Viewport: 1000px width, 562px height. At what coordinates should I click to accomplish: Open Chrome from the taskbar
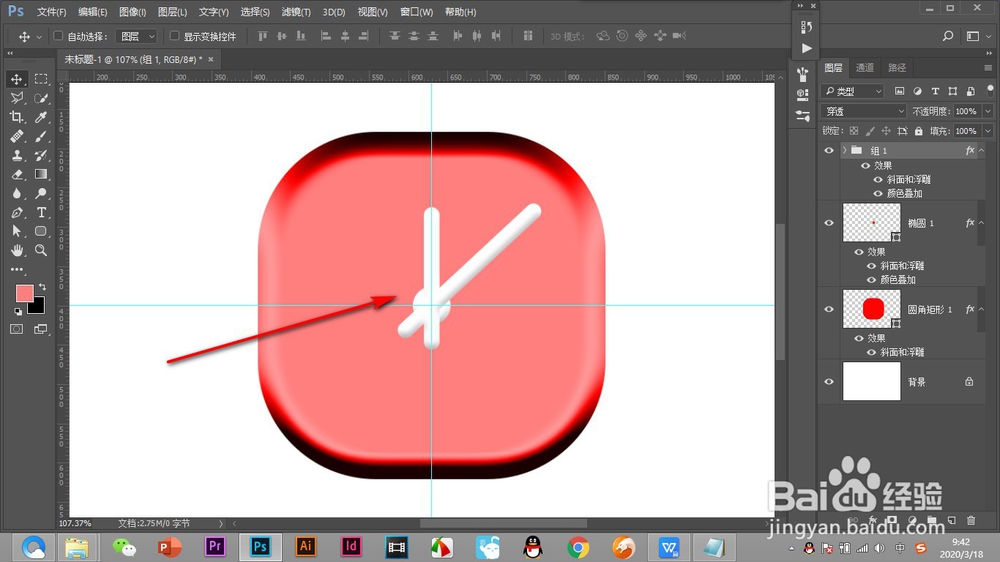coord(578,547)
